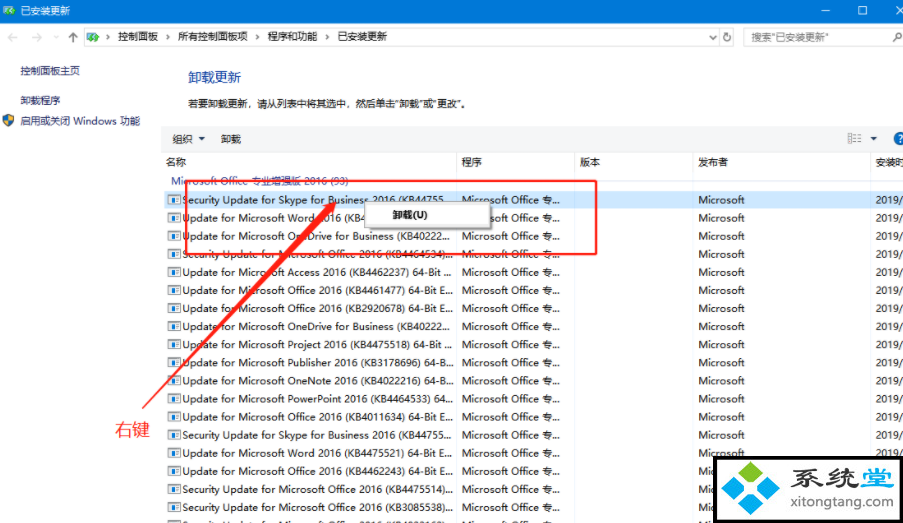Click Microsoft publisher cell in Publisher 2016 row

point(721,362)
